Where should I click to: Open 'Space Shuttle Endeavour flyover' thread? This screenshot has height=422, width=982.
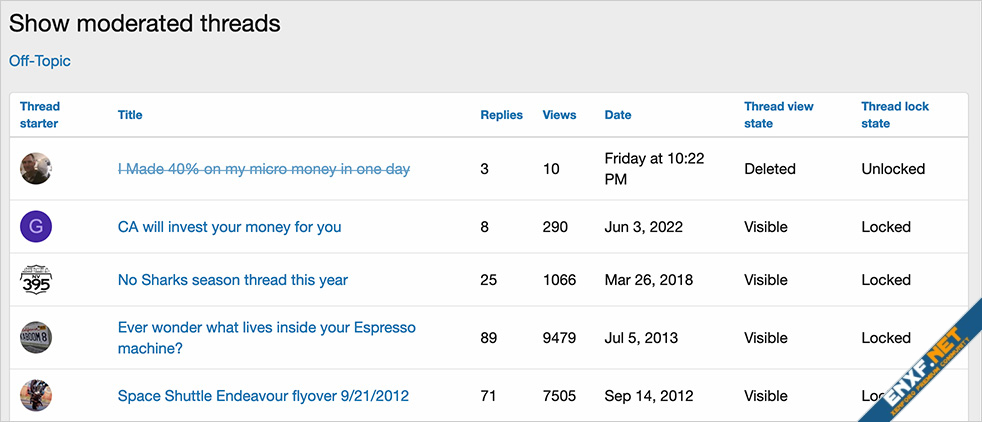click(x=263, y=396)
